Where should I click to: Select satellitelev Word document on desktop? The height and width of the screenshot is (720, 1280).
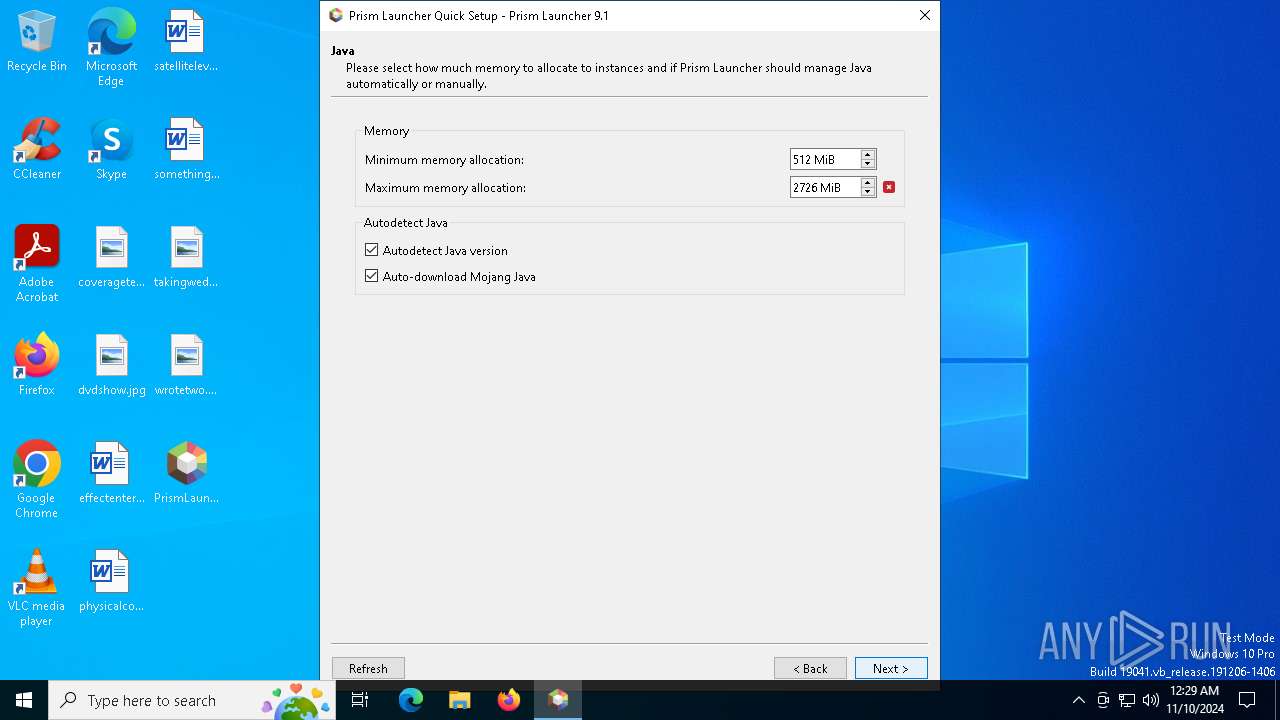coord(186,42)
